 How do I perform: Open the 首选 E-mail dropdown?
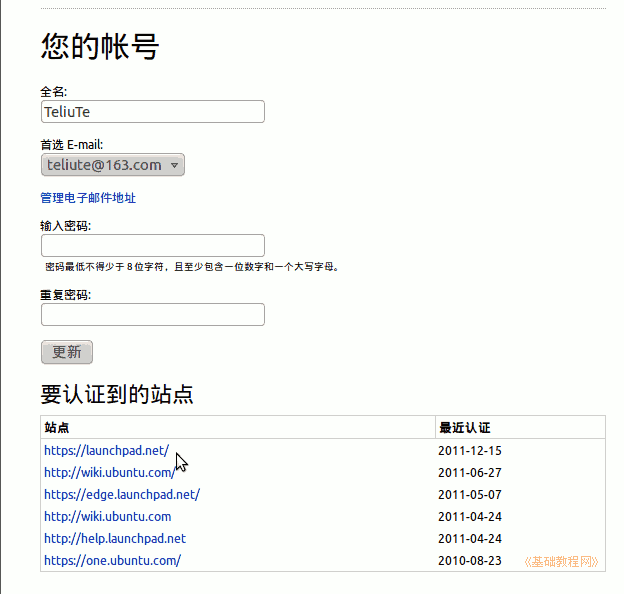(x=112, y=165)
